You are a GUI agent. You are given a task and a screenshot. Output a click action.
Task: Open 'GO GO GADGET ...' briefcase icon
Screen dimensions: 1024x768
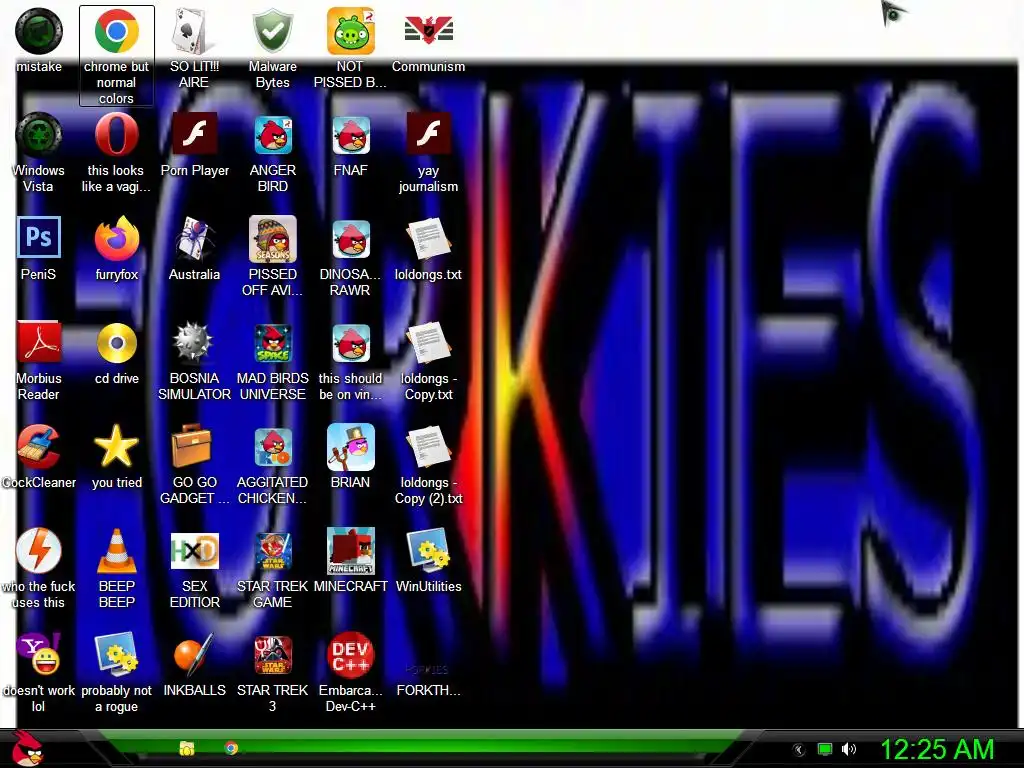pos(192,446)
